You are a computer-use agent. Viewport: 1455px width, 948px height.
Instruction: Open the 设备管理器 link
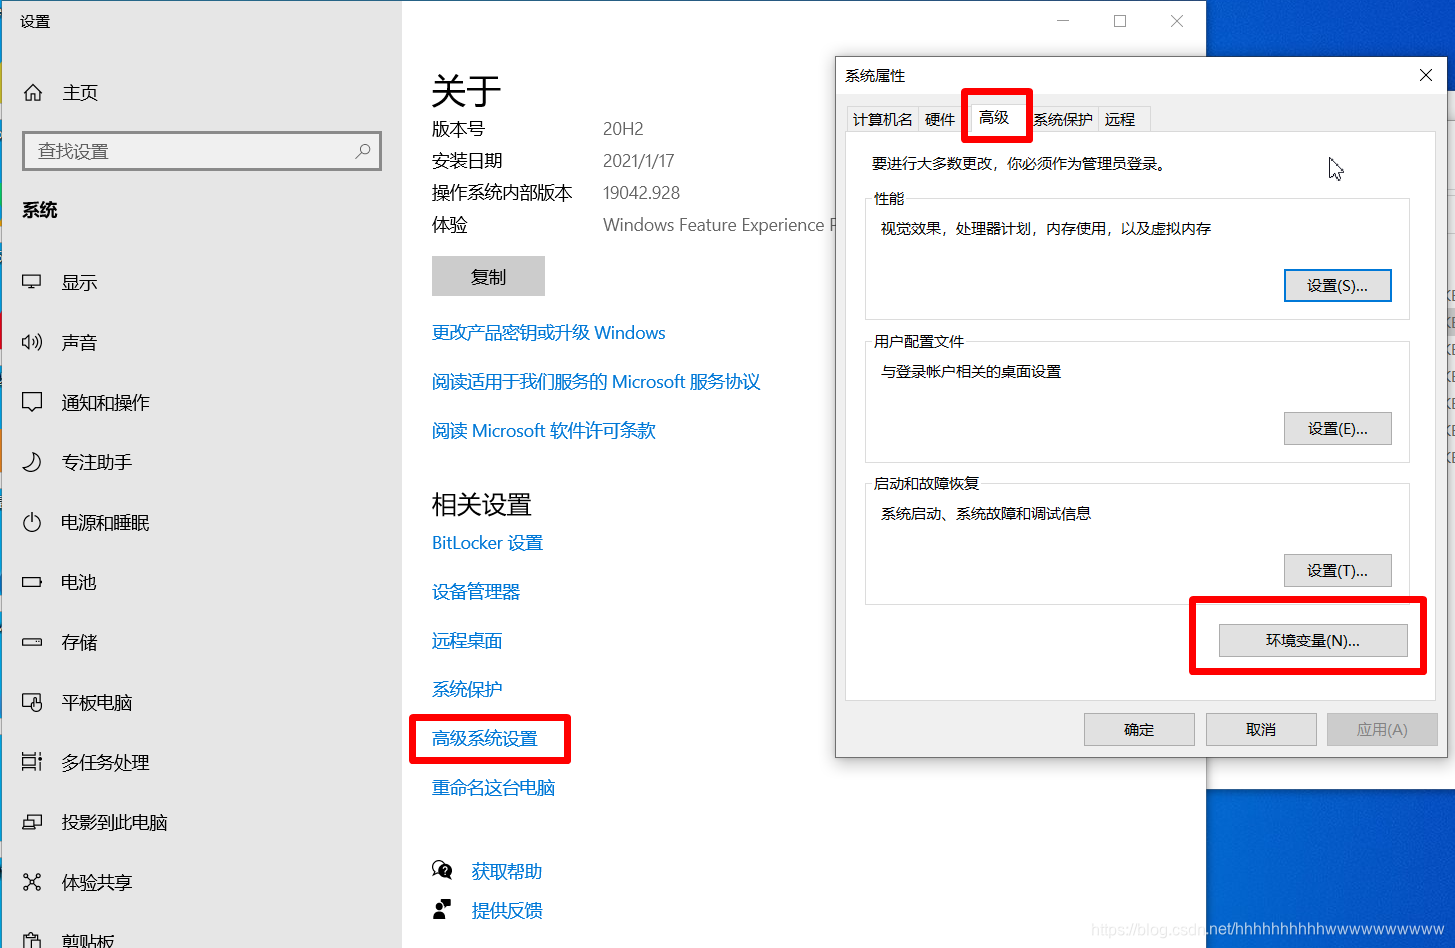click(x=475, y=591)
